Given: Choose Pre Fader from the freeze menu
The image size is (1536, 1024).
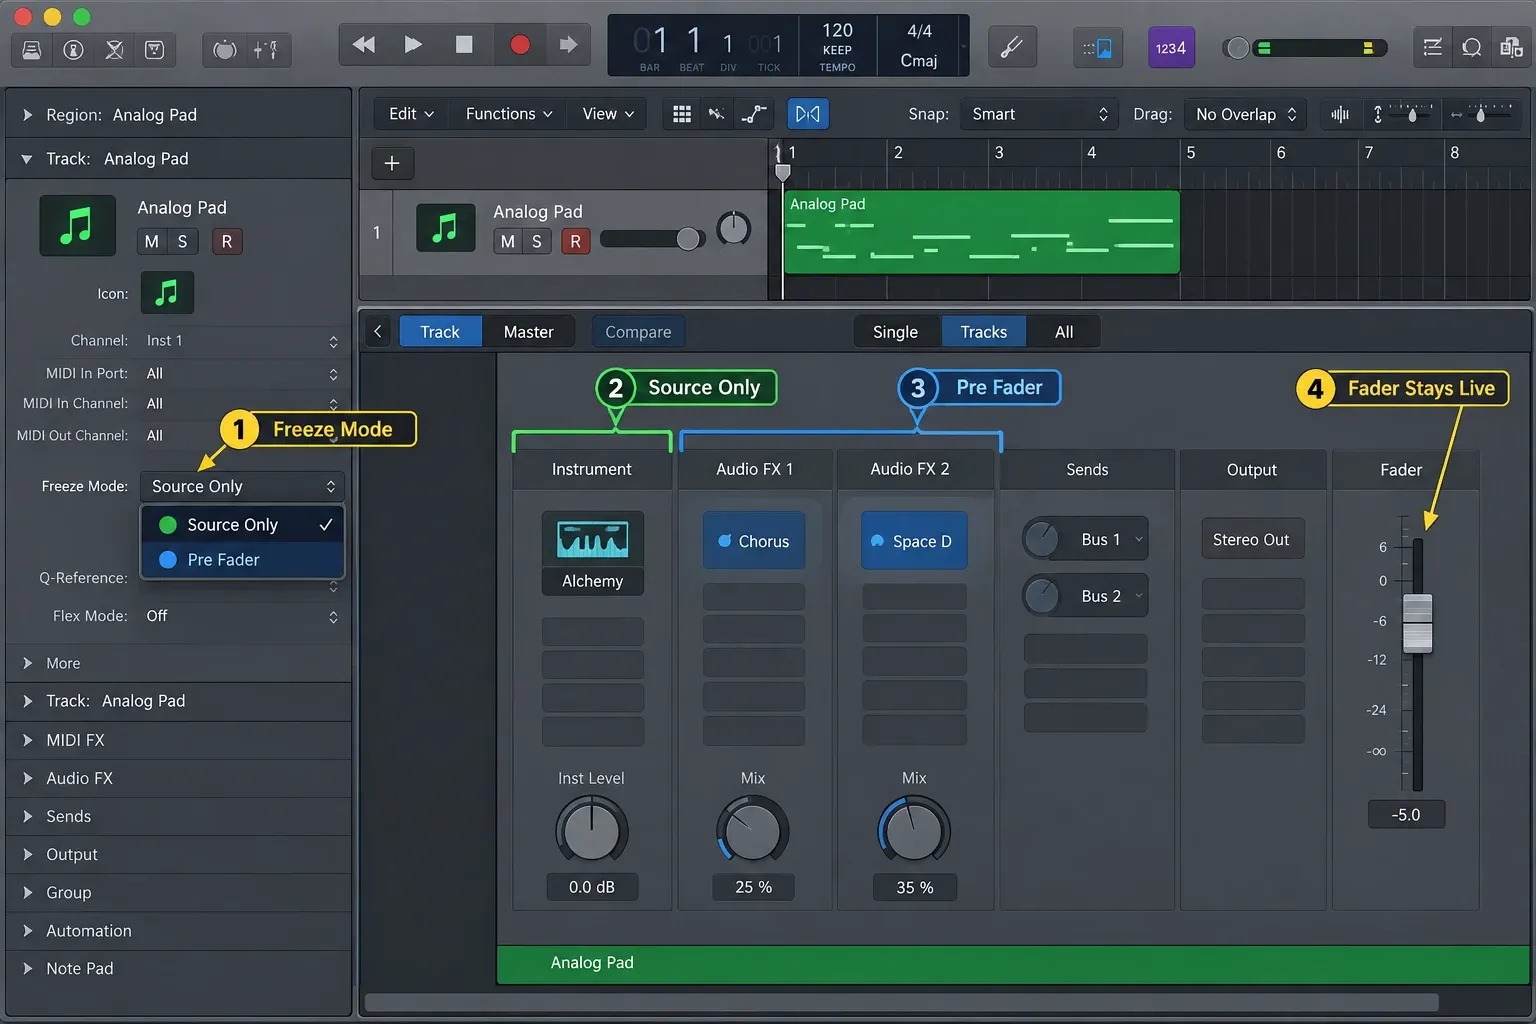Looking at the screenshot, I should pos(243,560).
